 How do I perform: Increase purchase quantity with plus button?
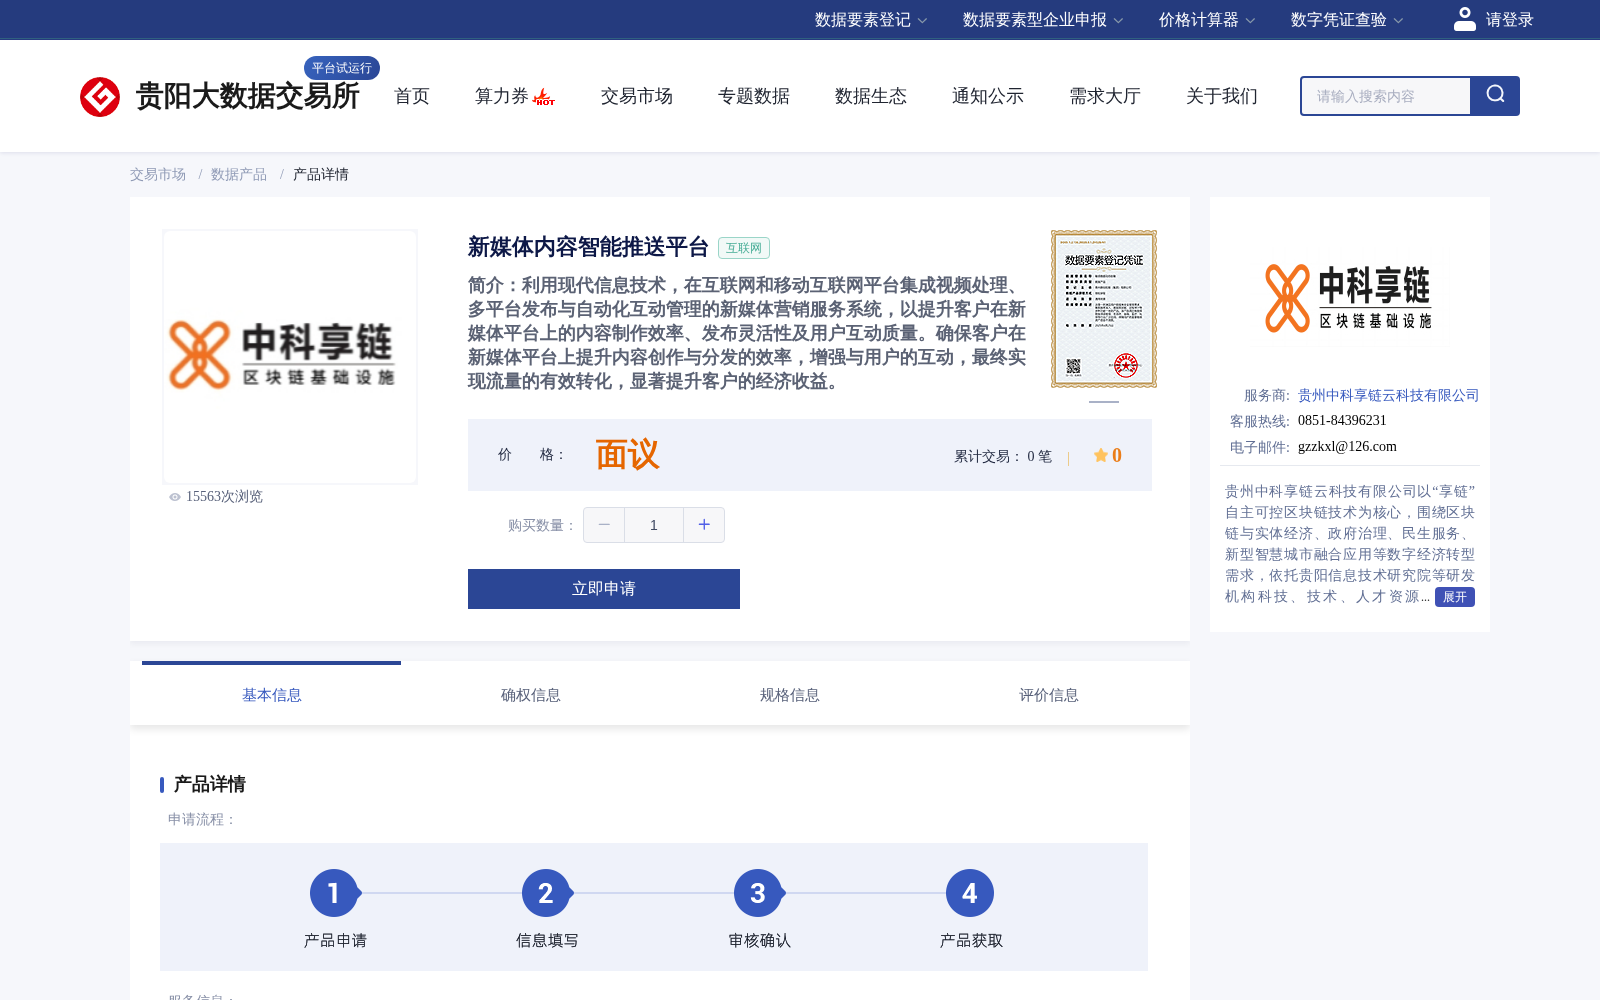[x=704, y=525]
